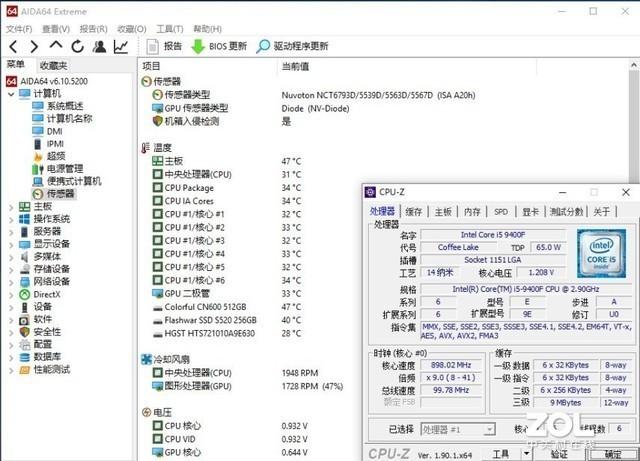Click the Intel Core i5 logo
Viewport: 640px width, 461px height.
(601, 254)
